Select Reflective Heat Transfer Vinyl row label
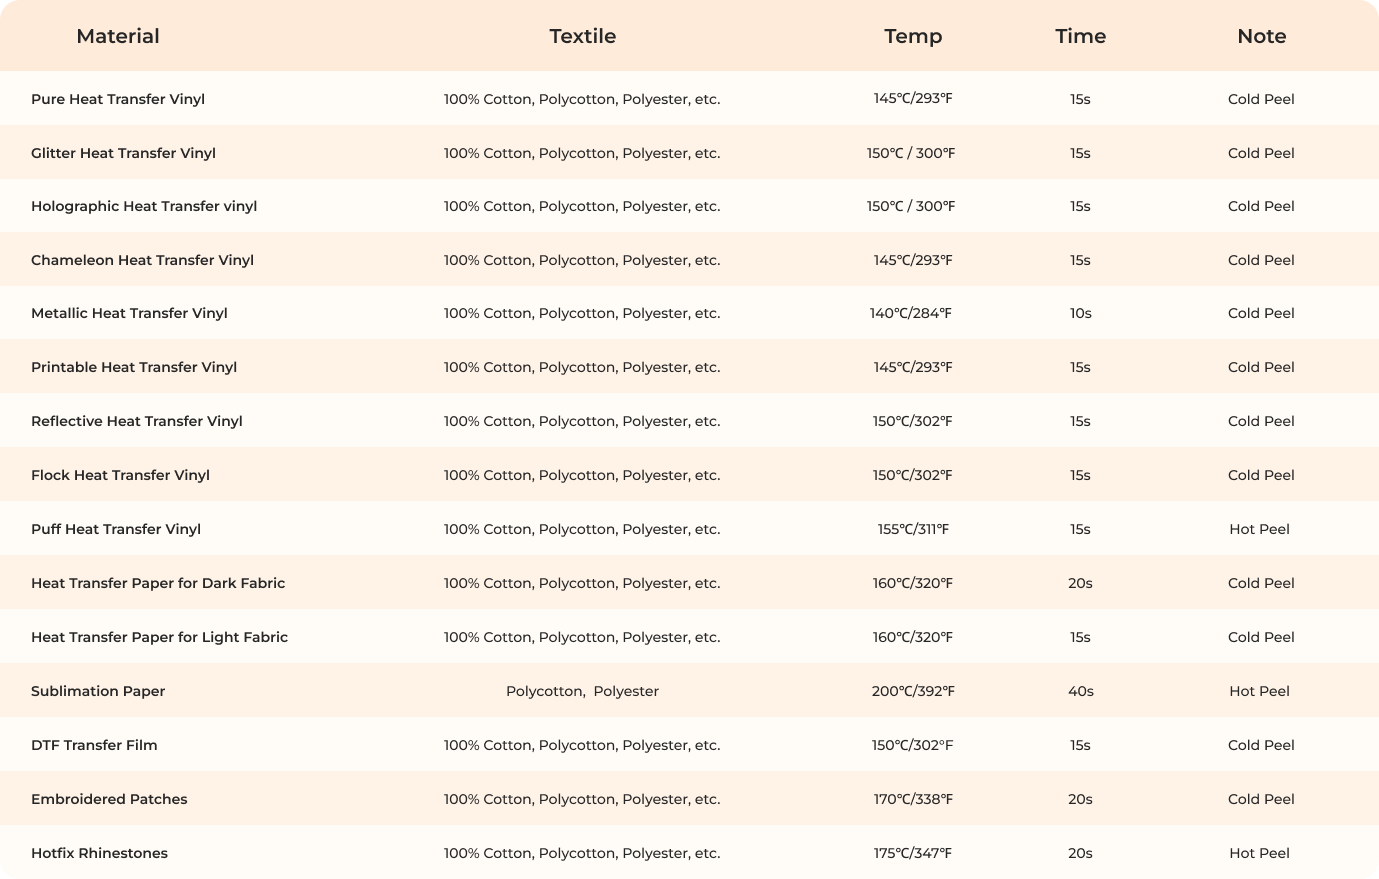Screen dimensions: 1379x879 click(137, 421)
